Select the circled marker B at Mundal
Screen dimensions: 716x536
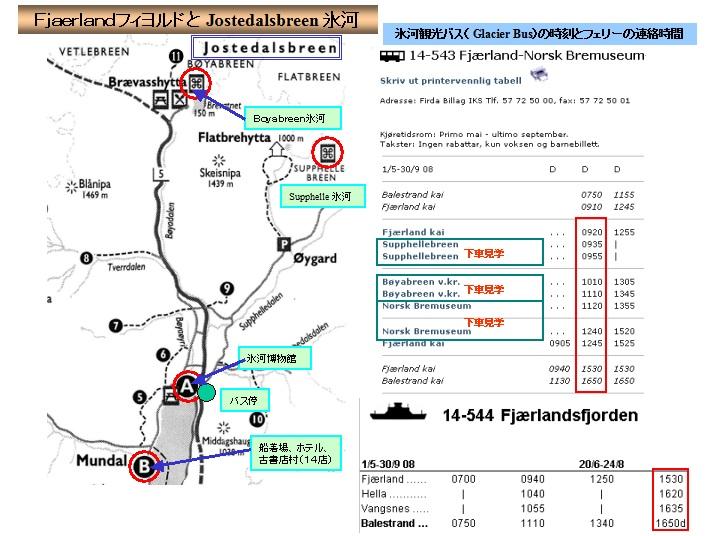pyautogui.click(x=145, y=466)
